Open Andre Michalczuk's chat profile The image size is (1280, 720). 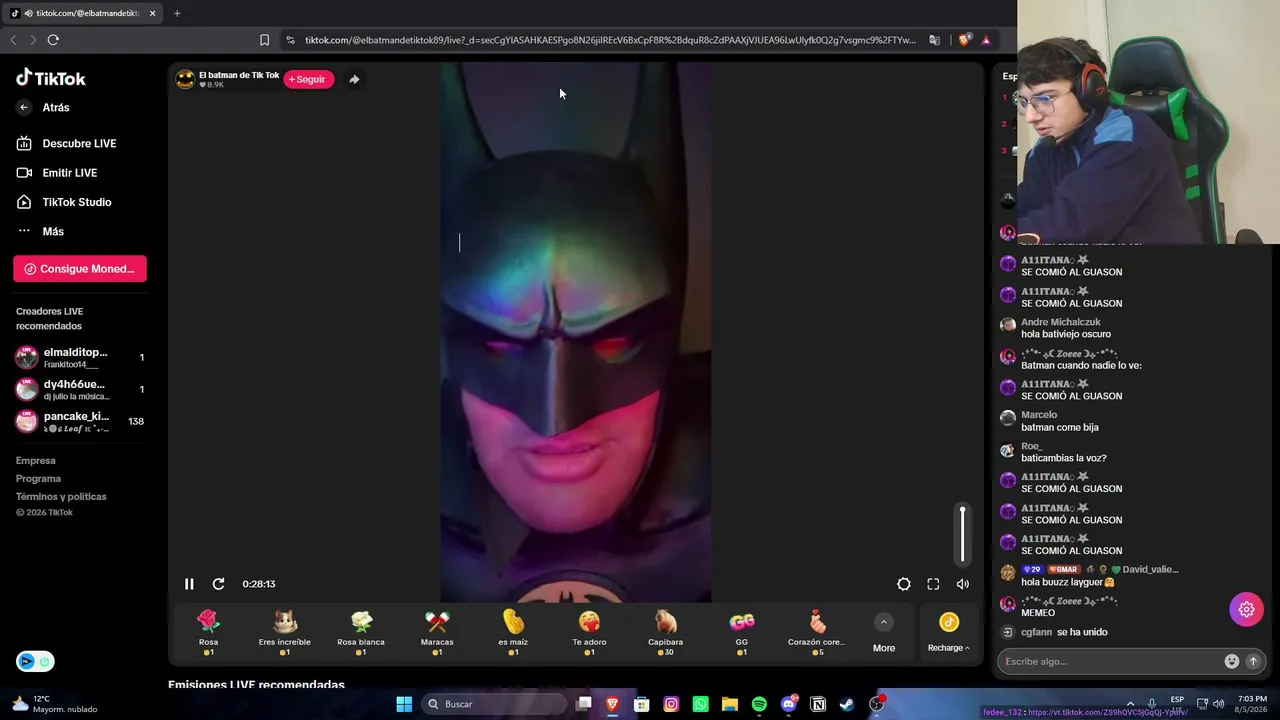[x=1060, y=322]
